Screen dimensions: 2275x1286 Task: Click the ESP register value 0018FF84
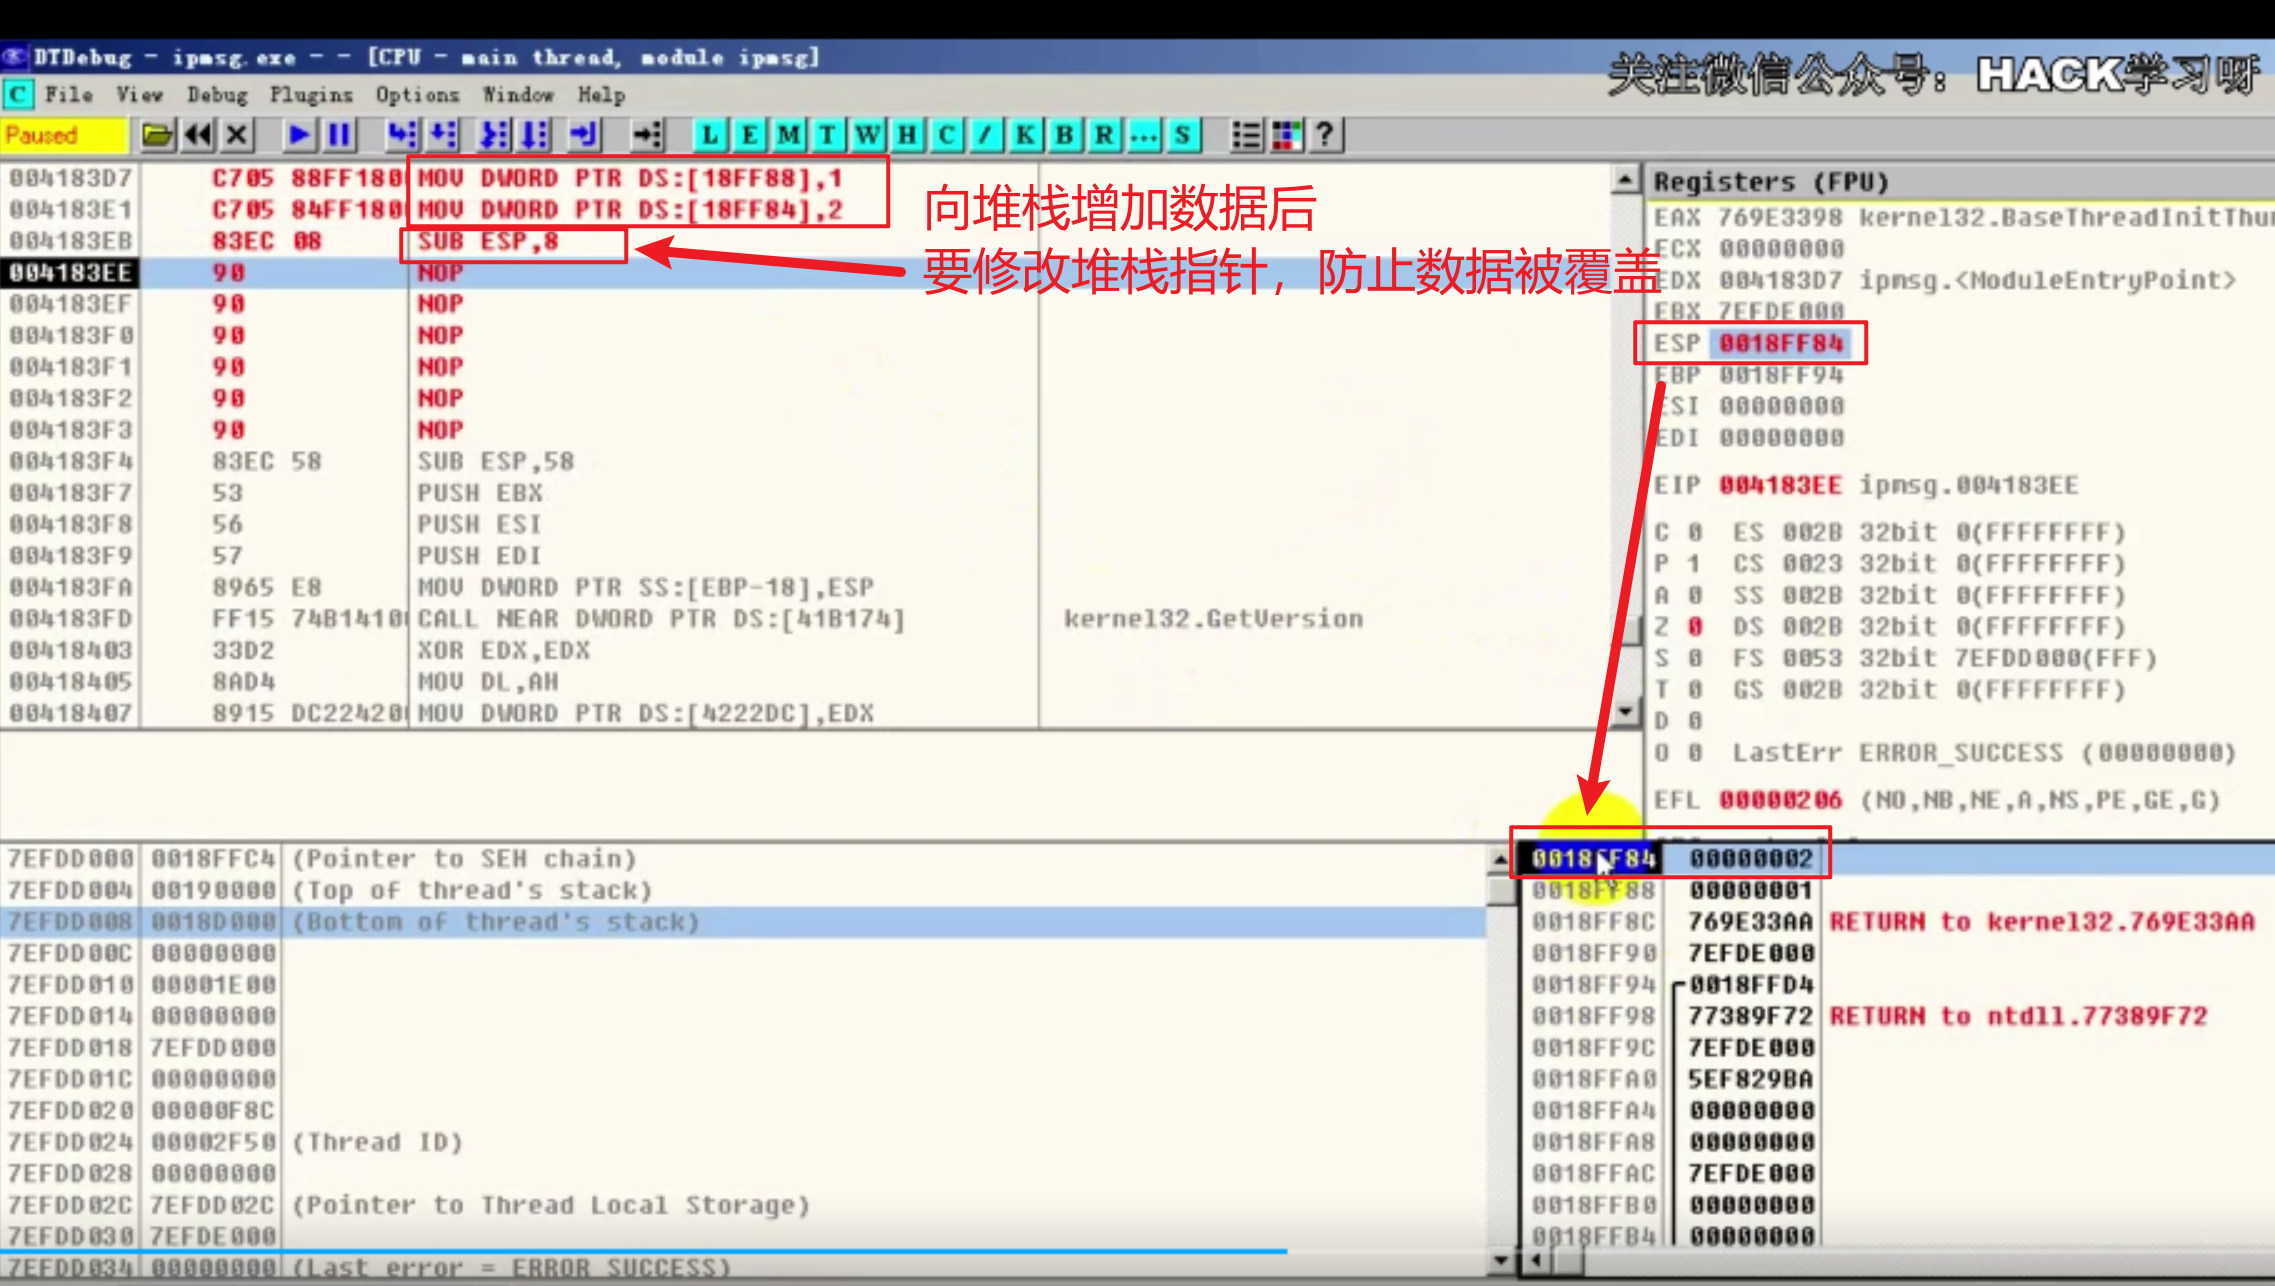[x=1781, y=343]
